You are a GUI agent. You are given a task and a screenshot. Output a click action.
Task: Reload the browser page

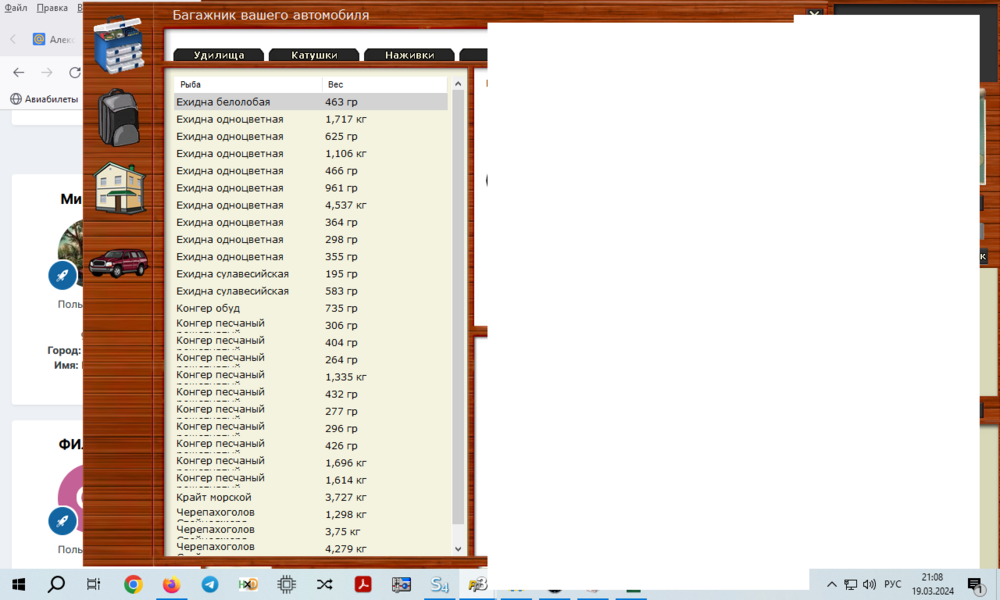click(x=75, y=73)
